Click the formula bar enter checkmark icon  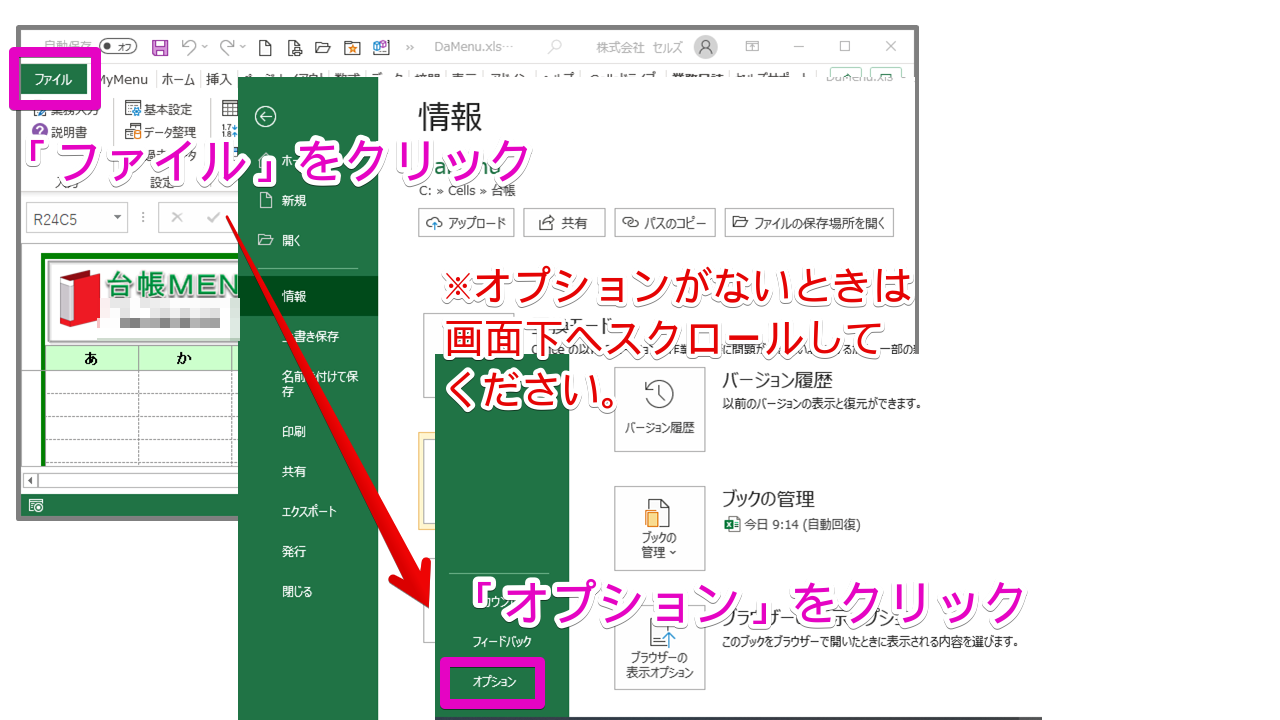pyautogui.click(x=212, y=217)
